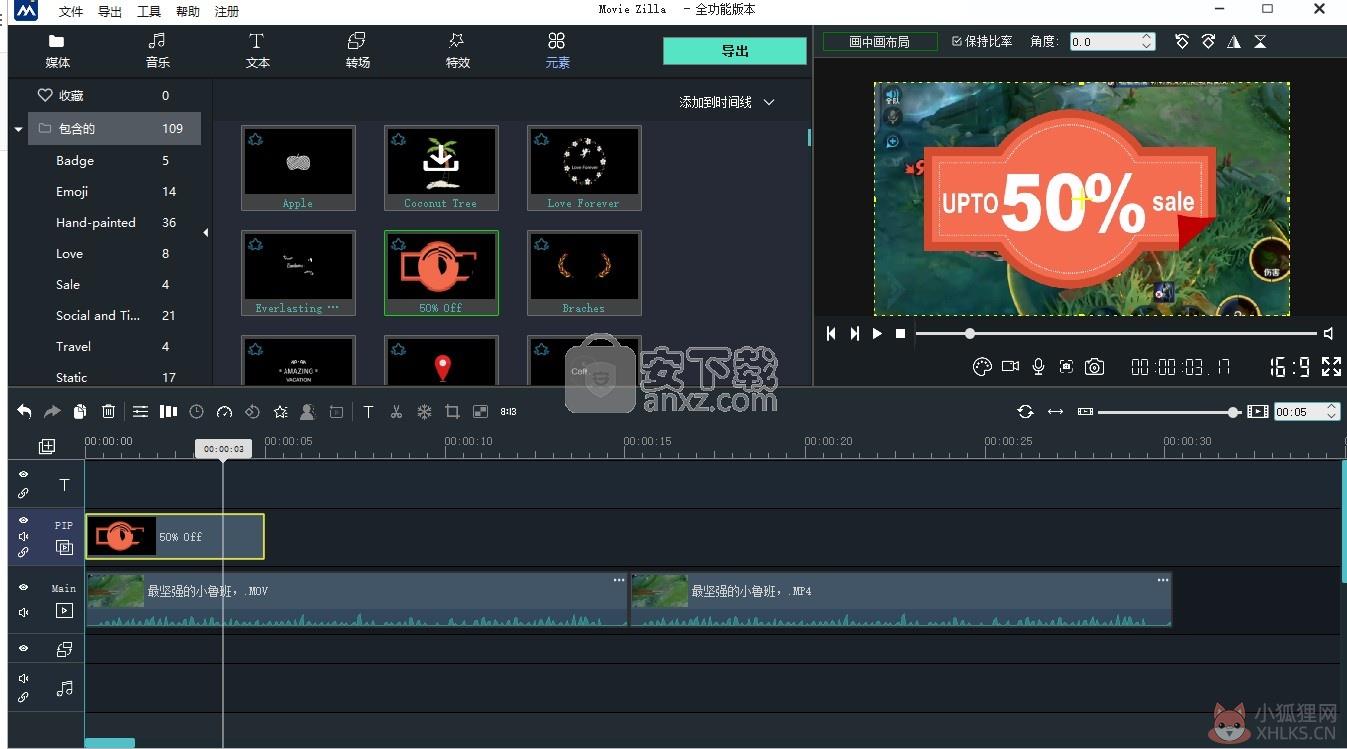Split clip with the scissors icon

click(396, 411)
